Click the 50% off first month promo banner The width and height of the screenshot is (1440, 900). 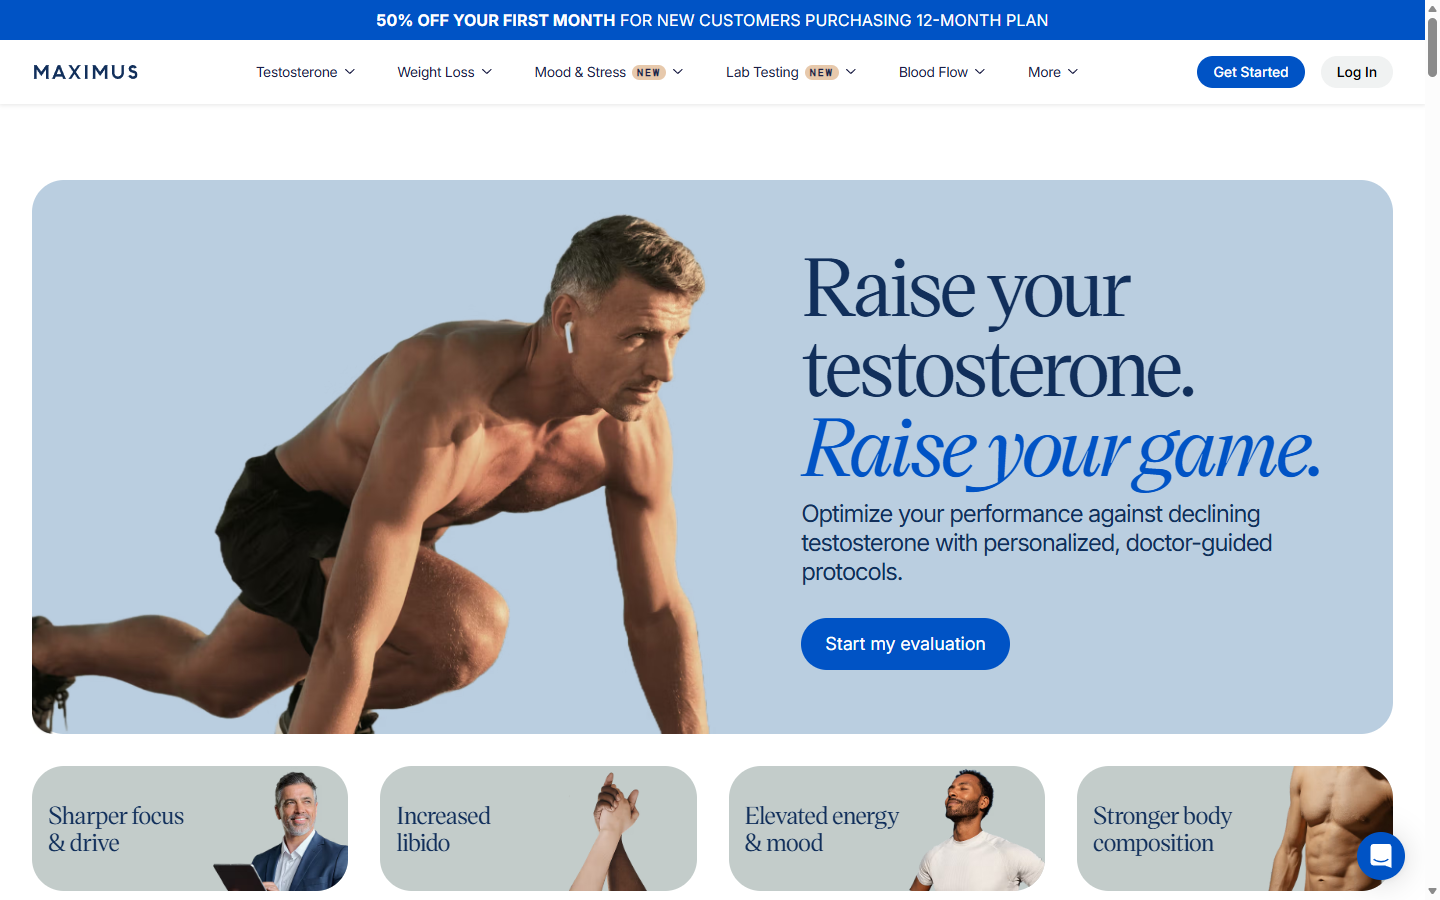pyautogui.click(x=712, y=20)
